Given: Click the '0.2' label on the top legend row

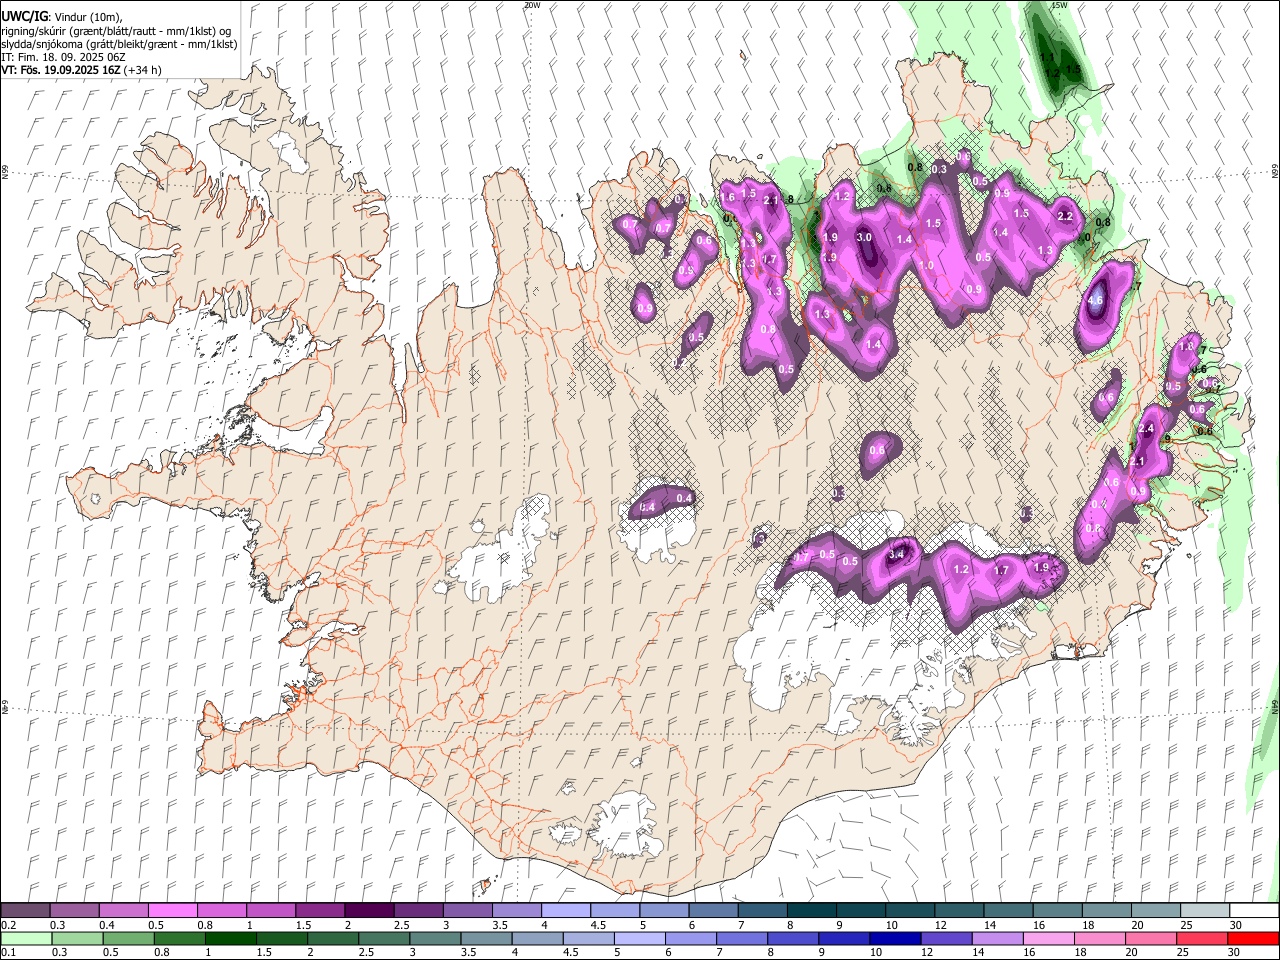Looking at the screenshot, I should [8, 925].
